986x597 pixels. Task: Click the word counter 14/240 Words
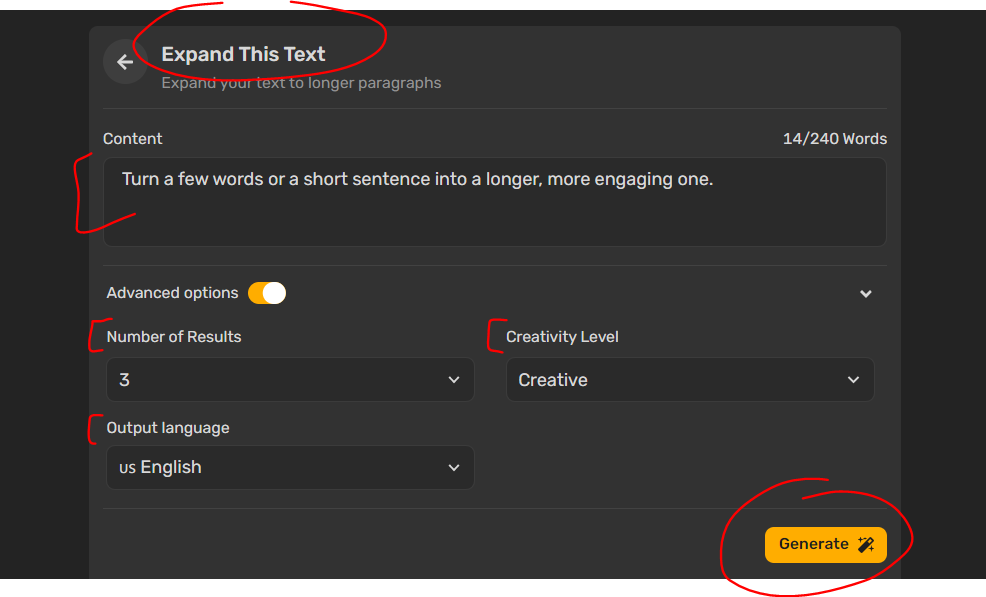click(x=834, y=139)
